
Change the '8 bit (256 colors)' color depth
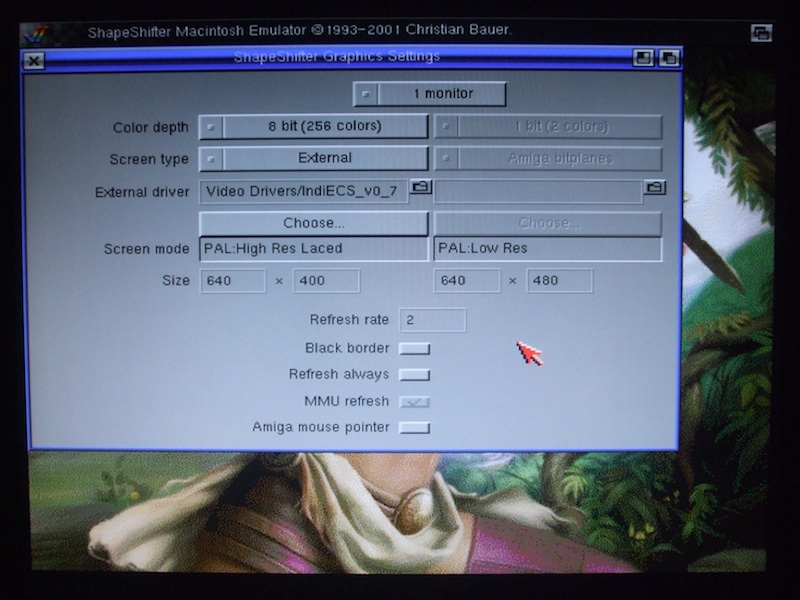(324, 127)
